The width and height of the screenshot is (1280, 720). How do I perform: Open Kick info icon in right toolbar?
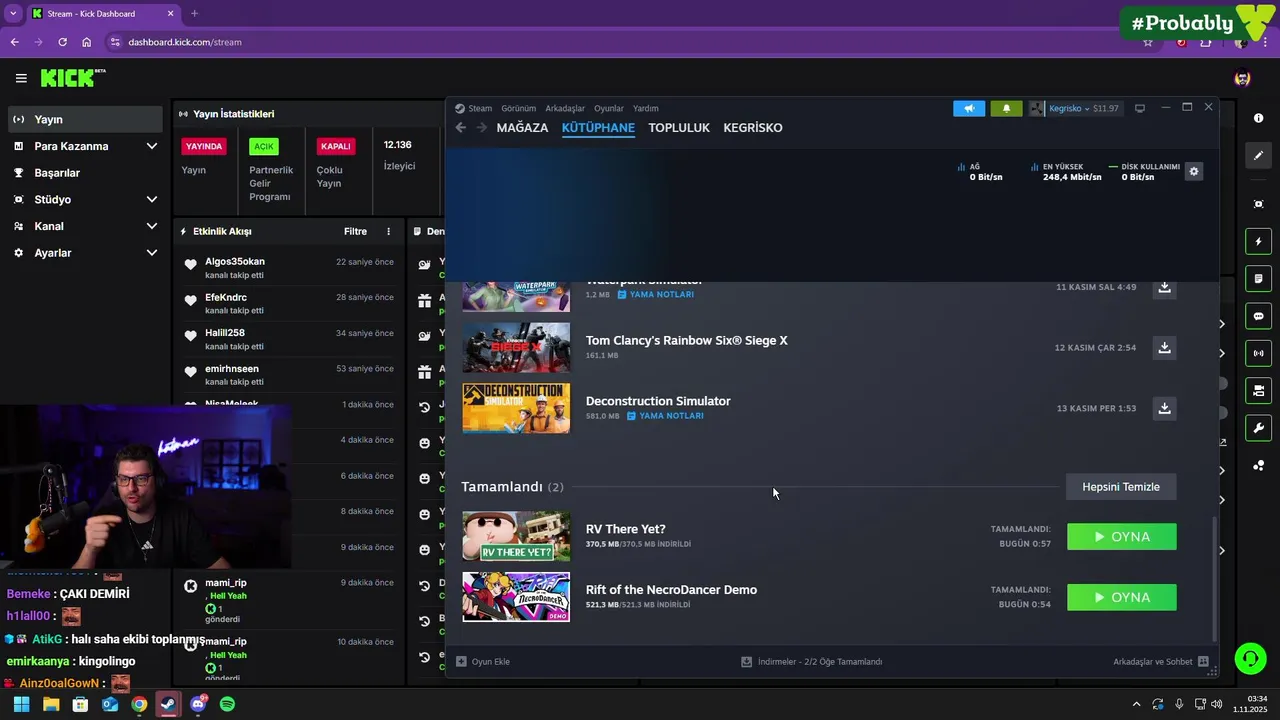pos(1258,118)
